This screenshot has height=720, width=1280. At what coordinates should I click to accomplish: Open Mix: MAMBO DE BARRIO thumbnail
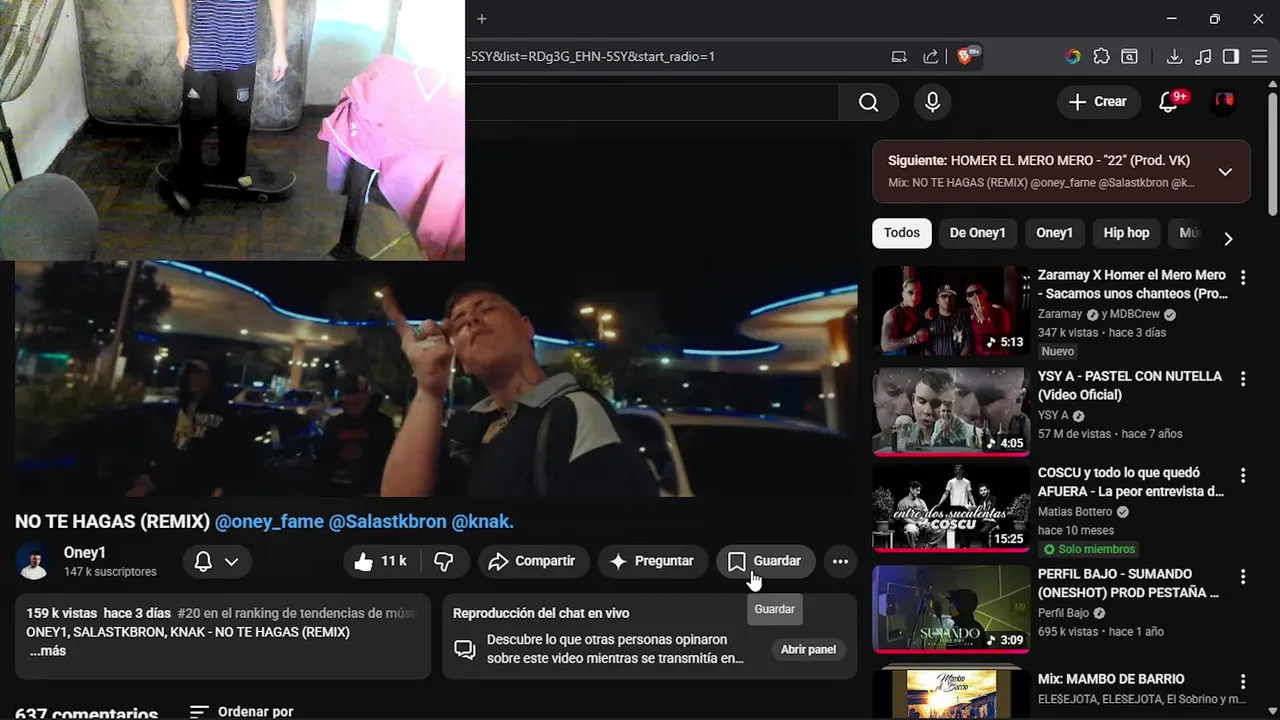point(950,694)
